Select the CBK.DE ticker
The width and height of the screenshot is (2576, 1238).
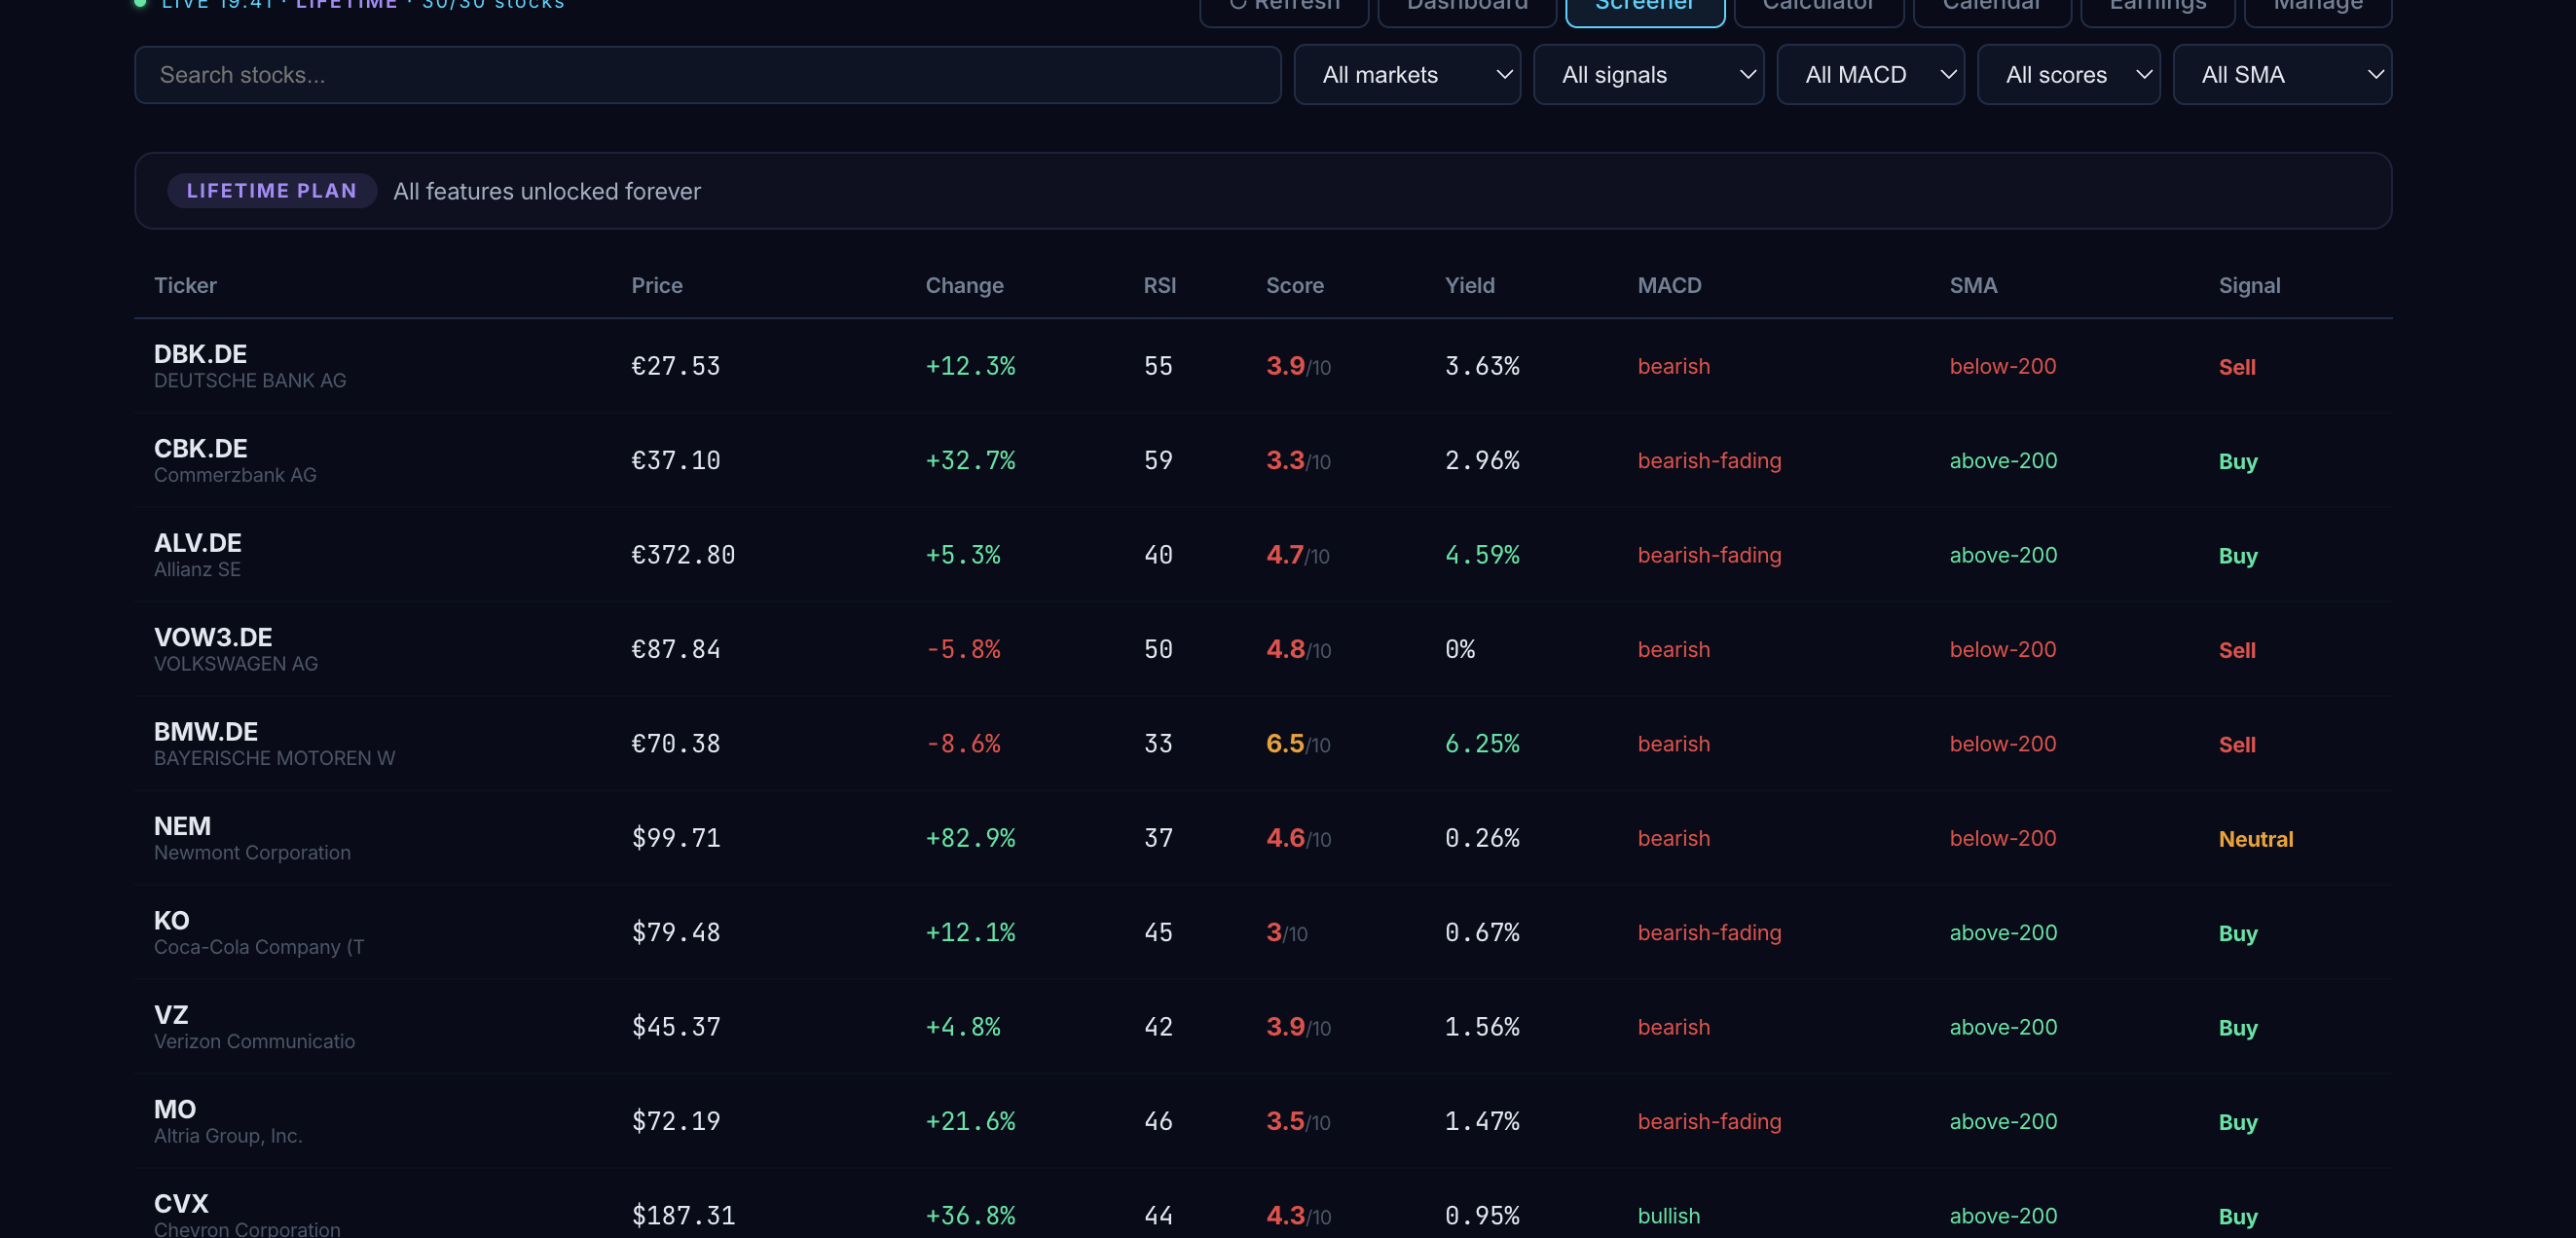coord(200,449)
